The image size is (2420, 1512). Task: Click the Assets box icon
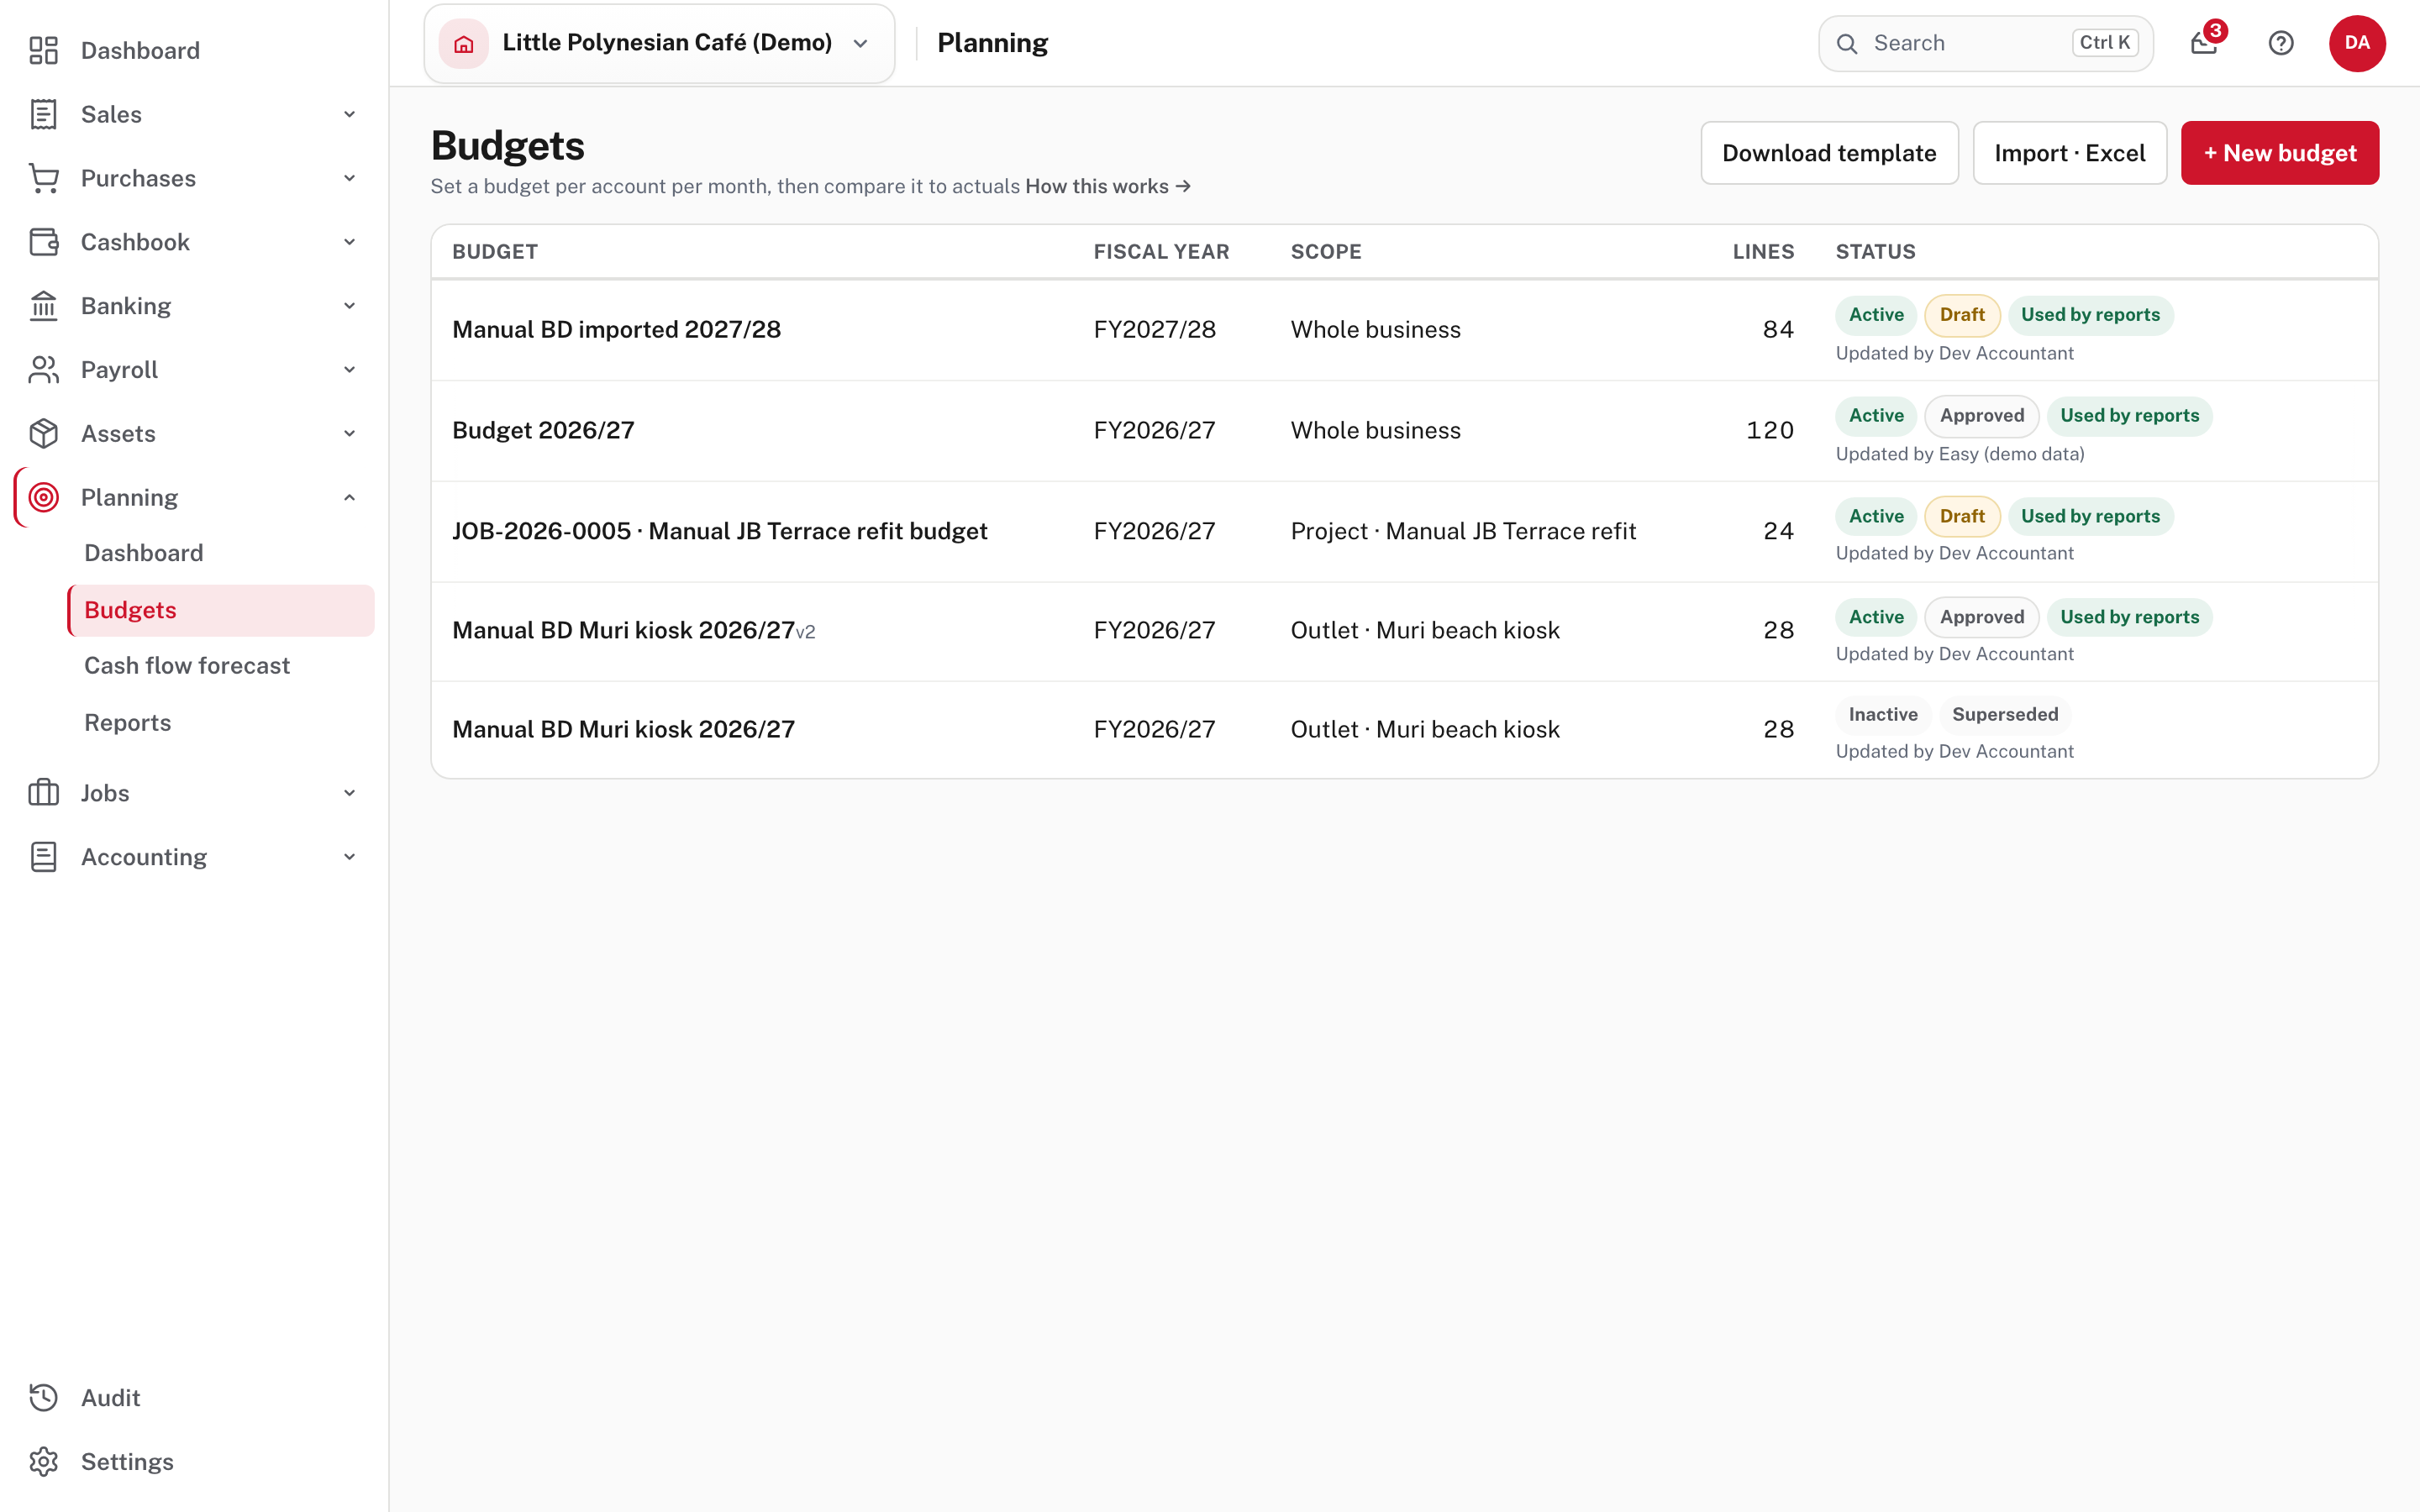click(43, 434)
